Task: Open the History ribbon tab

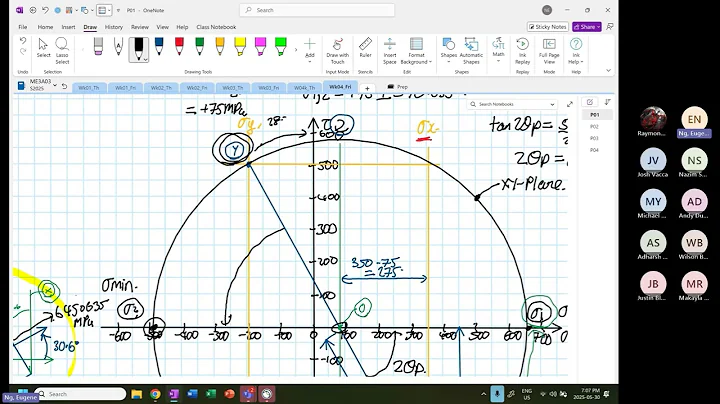Action: pyautogui.click(x=113, y=27)
